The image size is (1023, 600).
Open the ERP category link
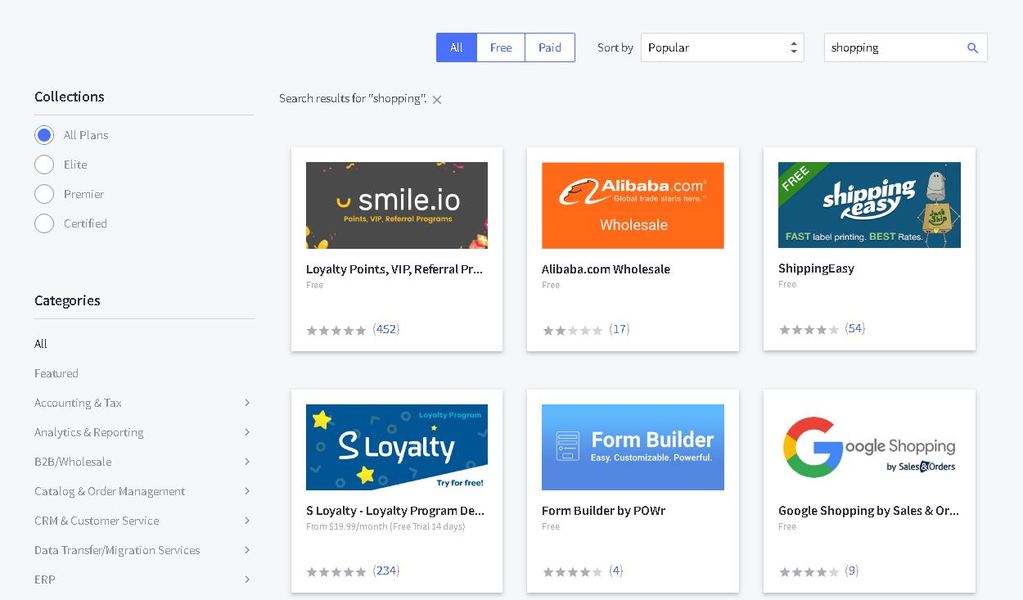tap(44, 579)
